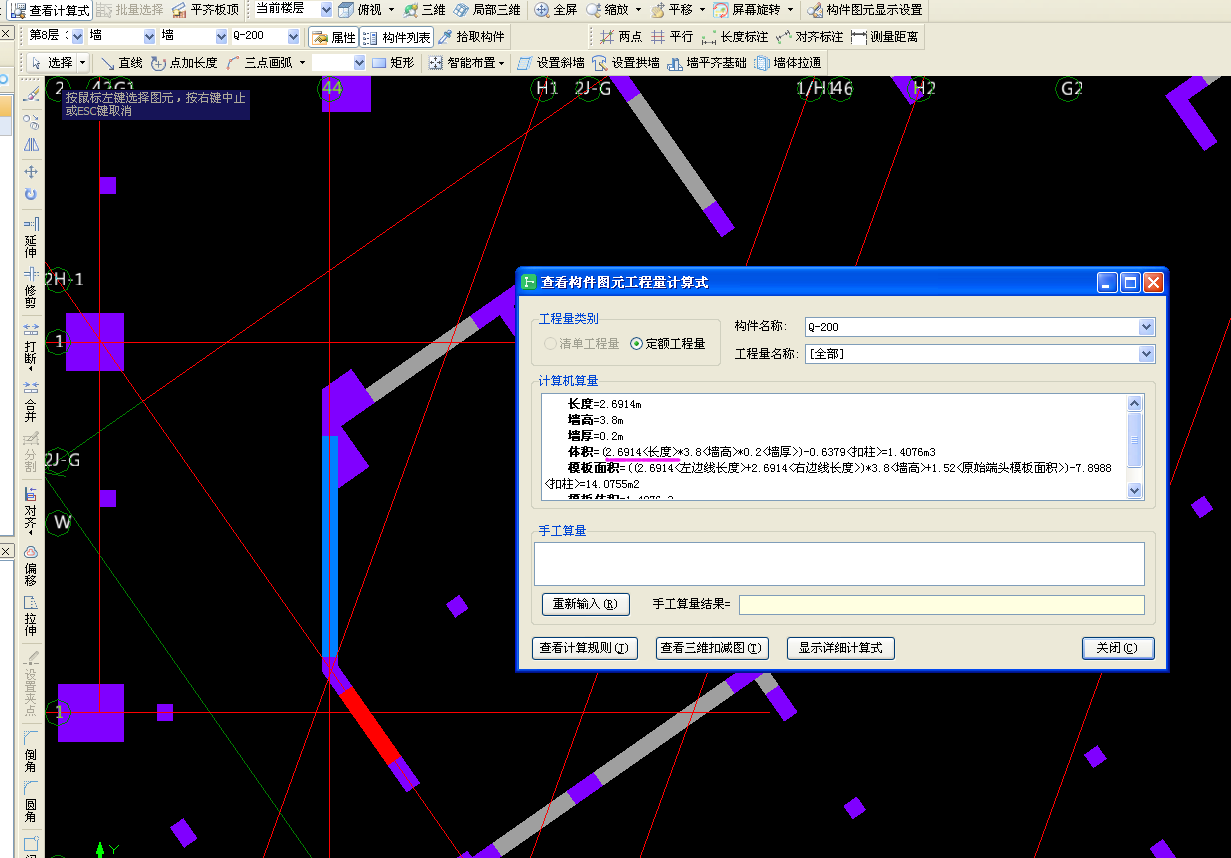
Task: Click the 修剪 trim tool in sidebar
Action: click(31, 288)
